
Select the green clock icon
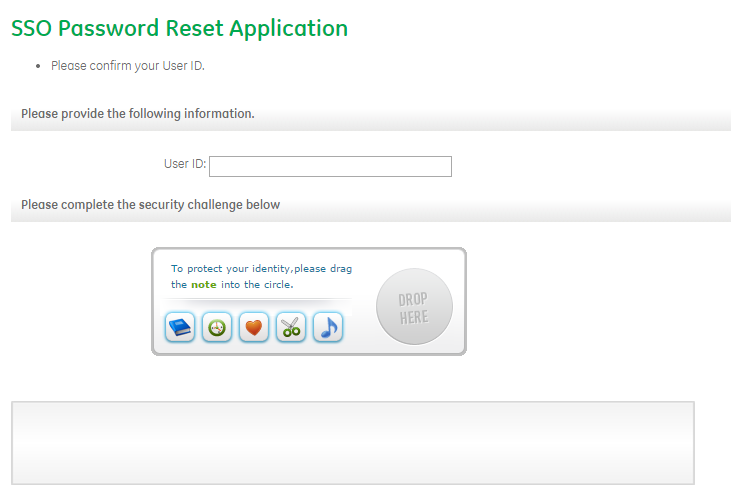coord(217,327)
